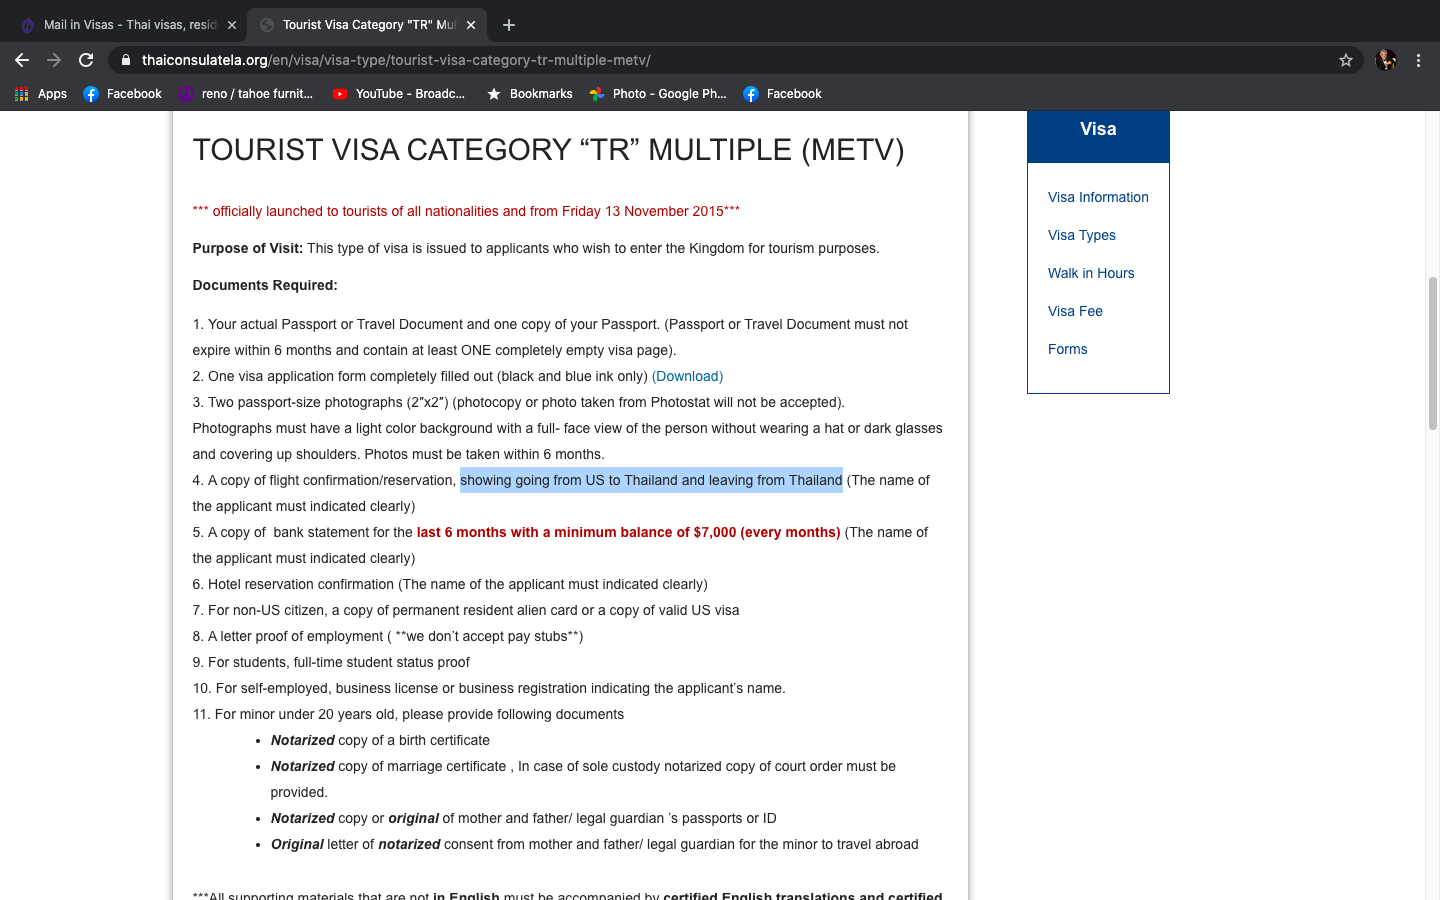Reload the current page
The height and width of the screenshot is (900, 1440).
click(x=86, y=60)
